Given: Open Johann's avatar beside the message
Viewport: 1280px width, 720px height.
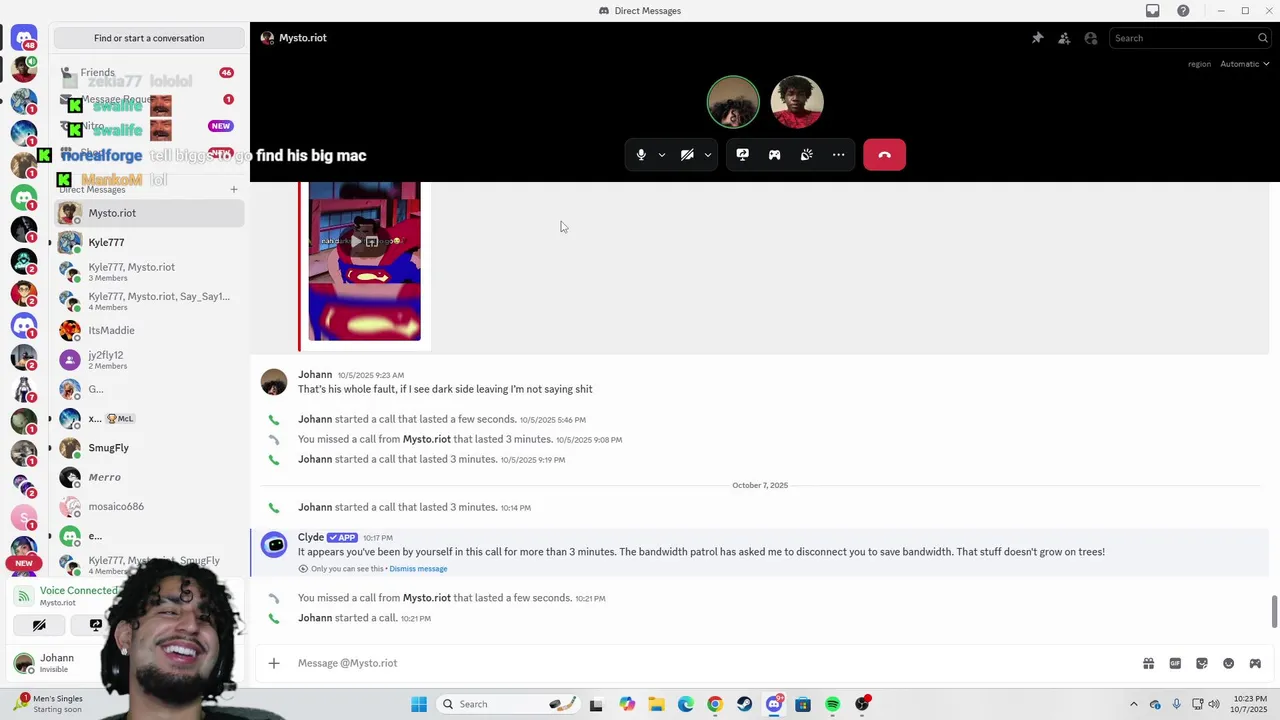Looking at the screenshot, I should tap(274, 382).
